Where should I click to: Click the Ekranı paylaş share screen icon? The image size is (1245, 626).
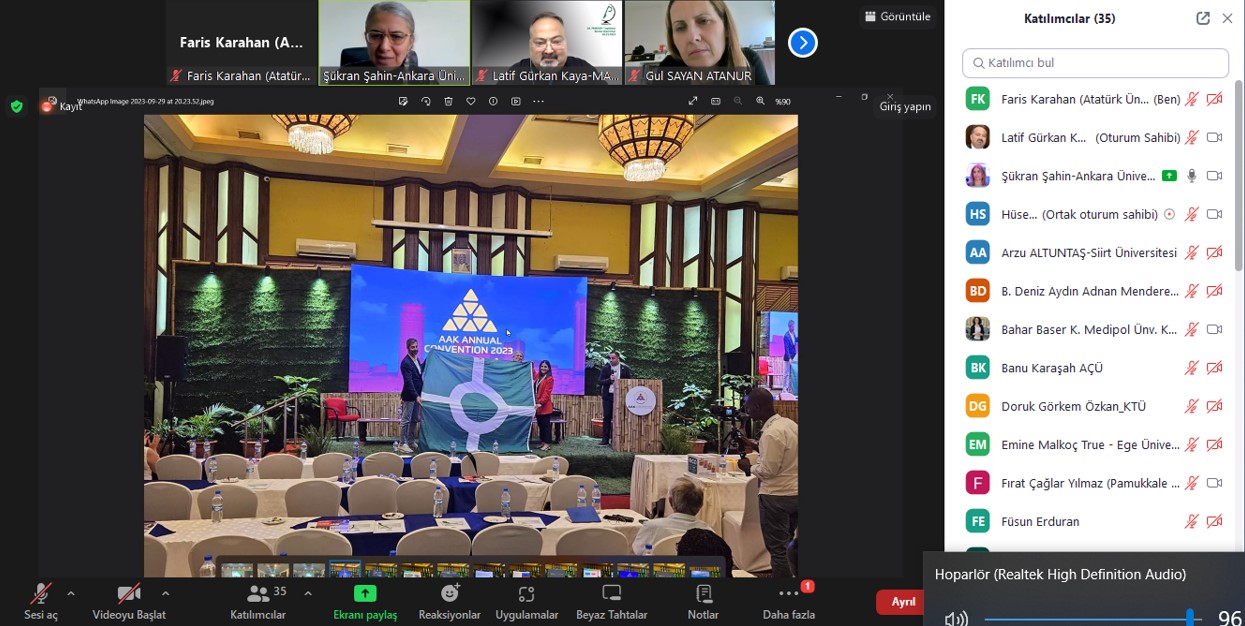tap(365, 594)
